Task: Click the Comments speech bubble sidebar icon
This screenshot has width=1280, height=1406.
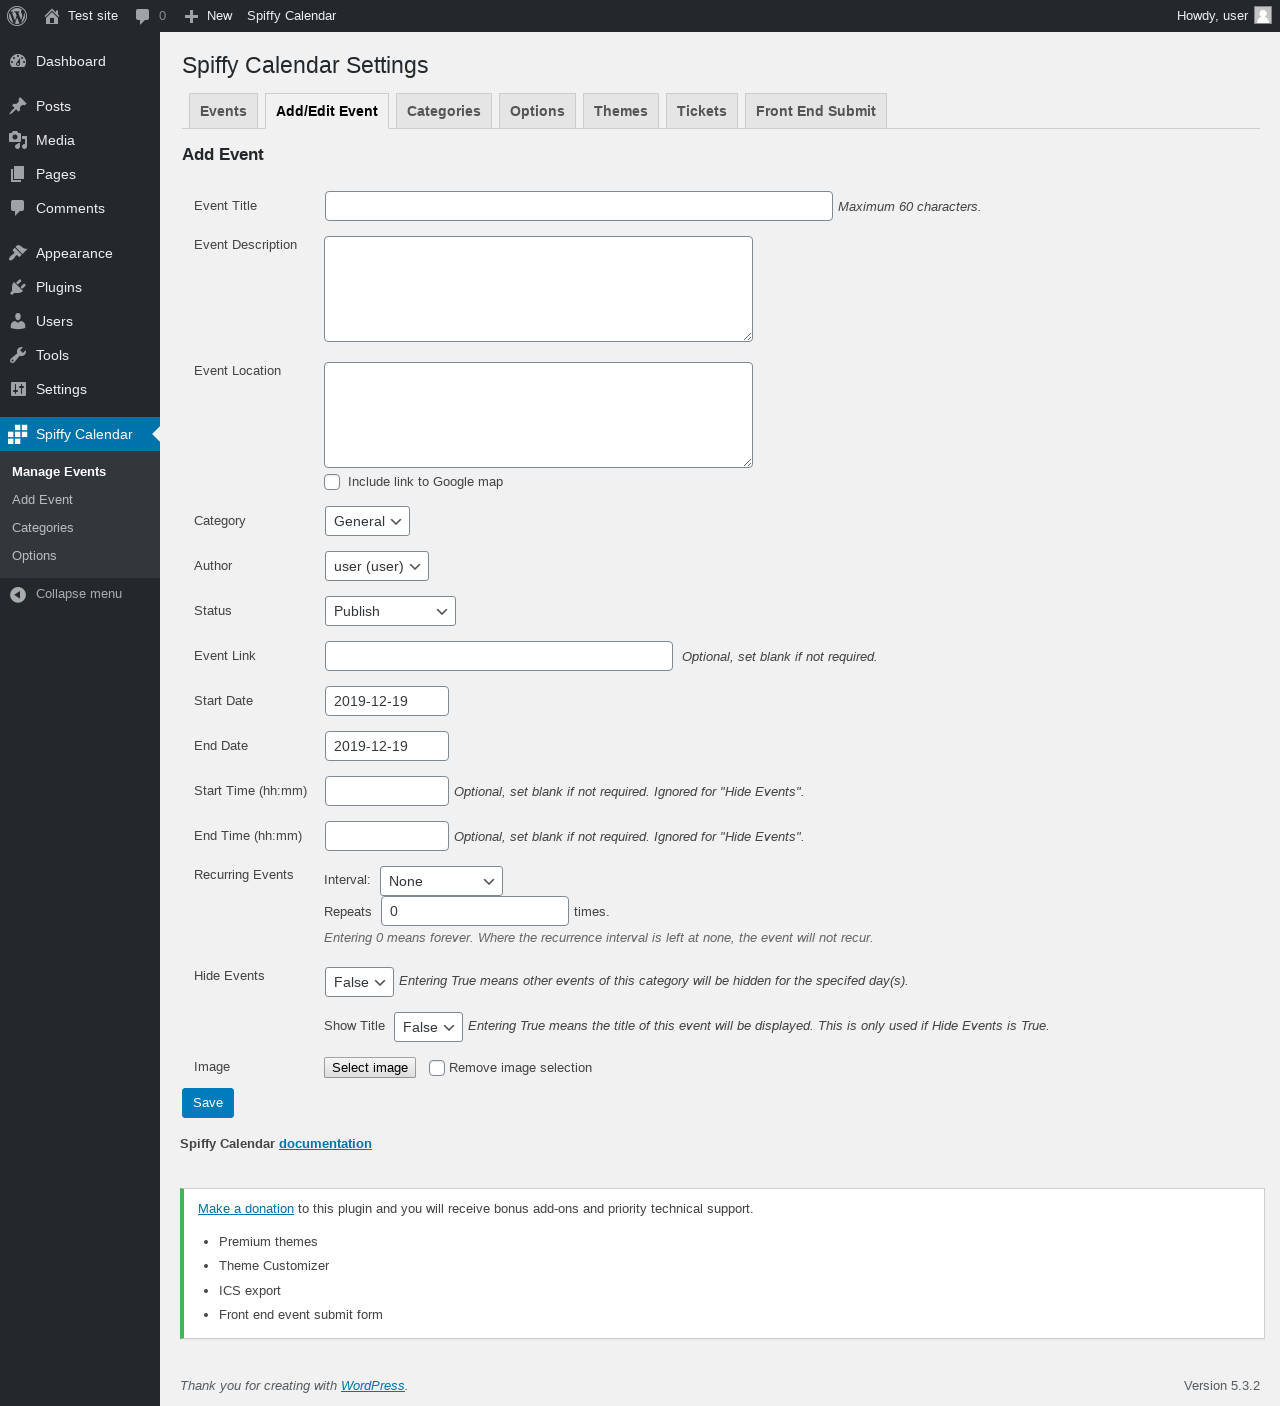Action: (18, 208)
